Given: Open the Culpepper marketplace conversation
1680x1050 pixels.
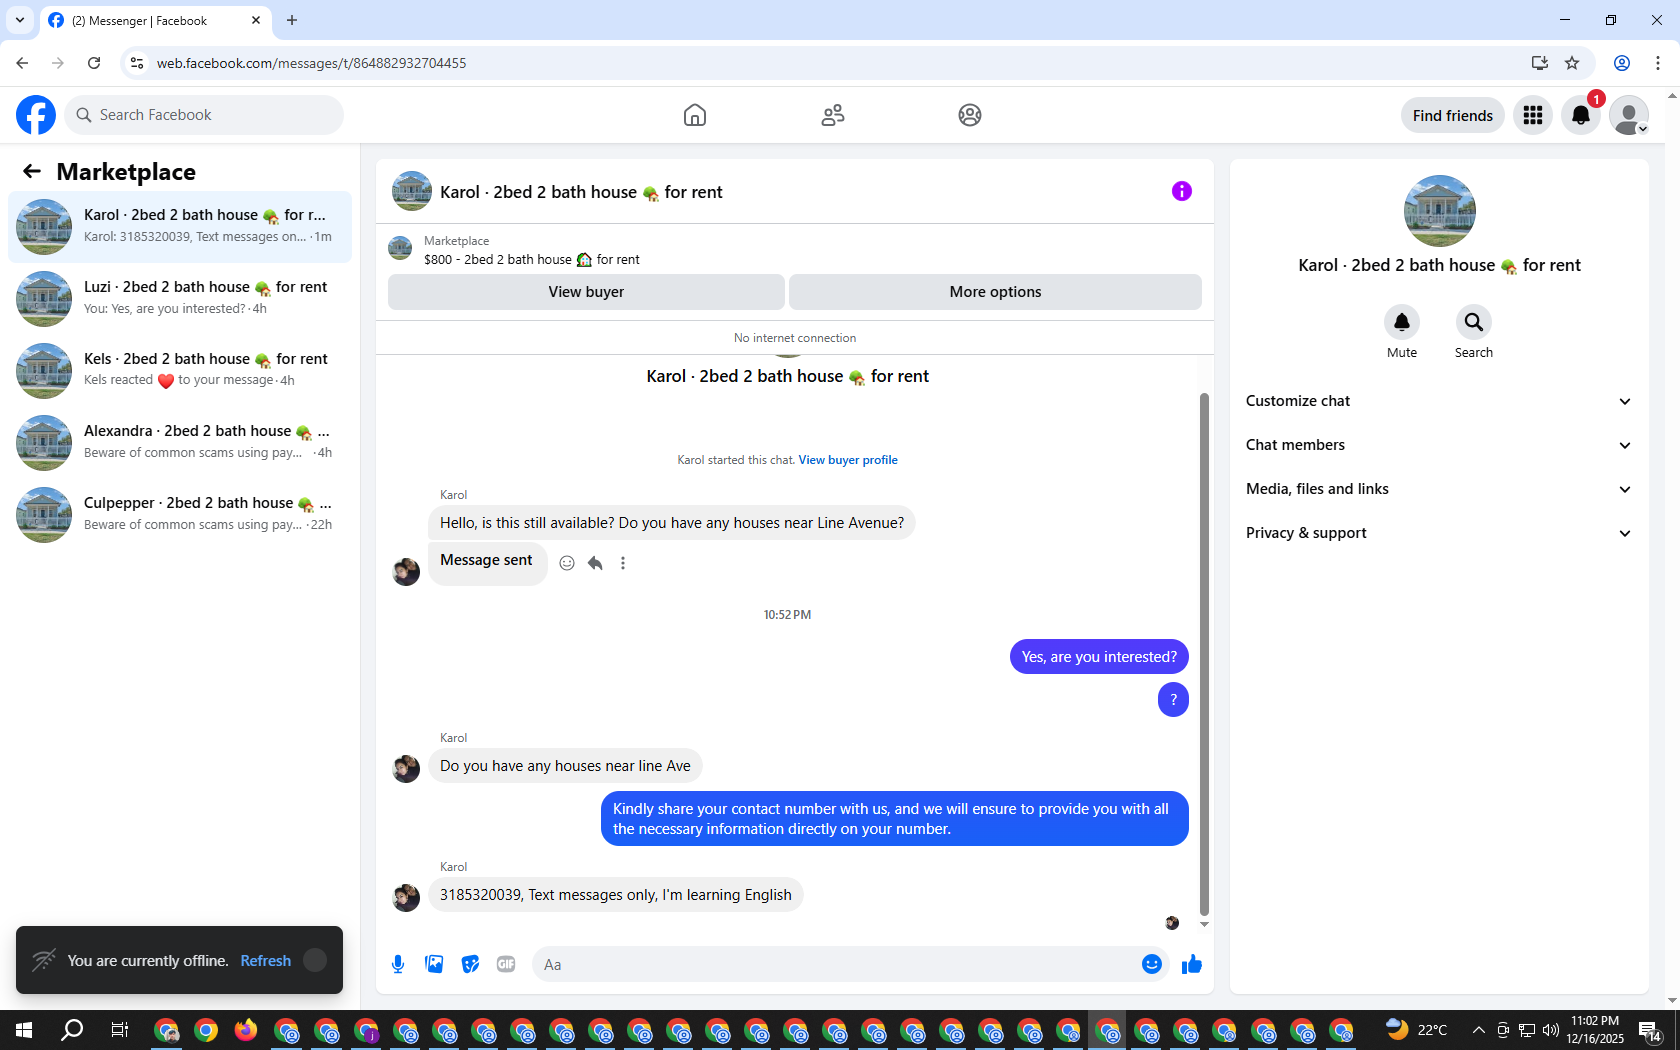Looking at the screenshot, I should [x=180, y=515].
